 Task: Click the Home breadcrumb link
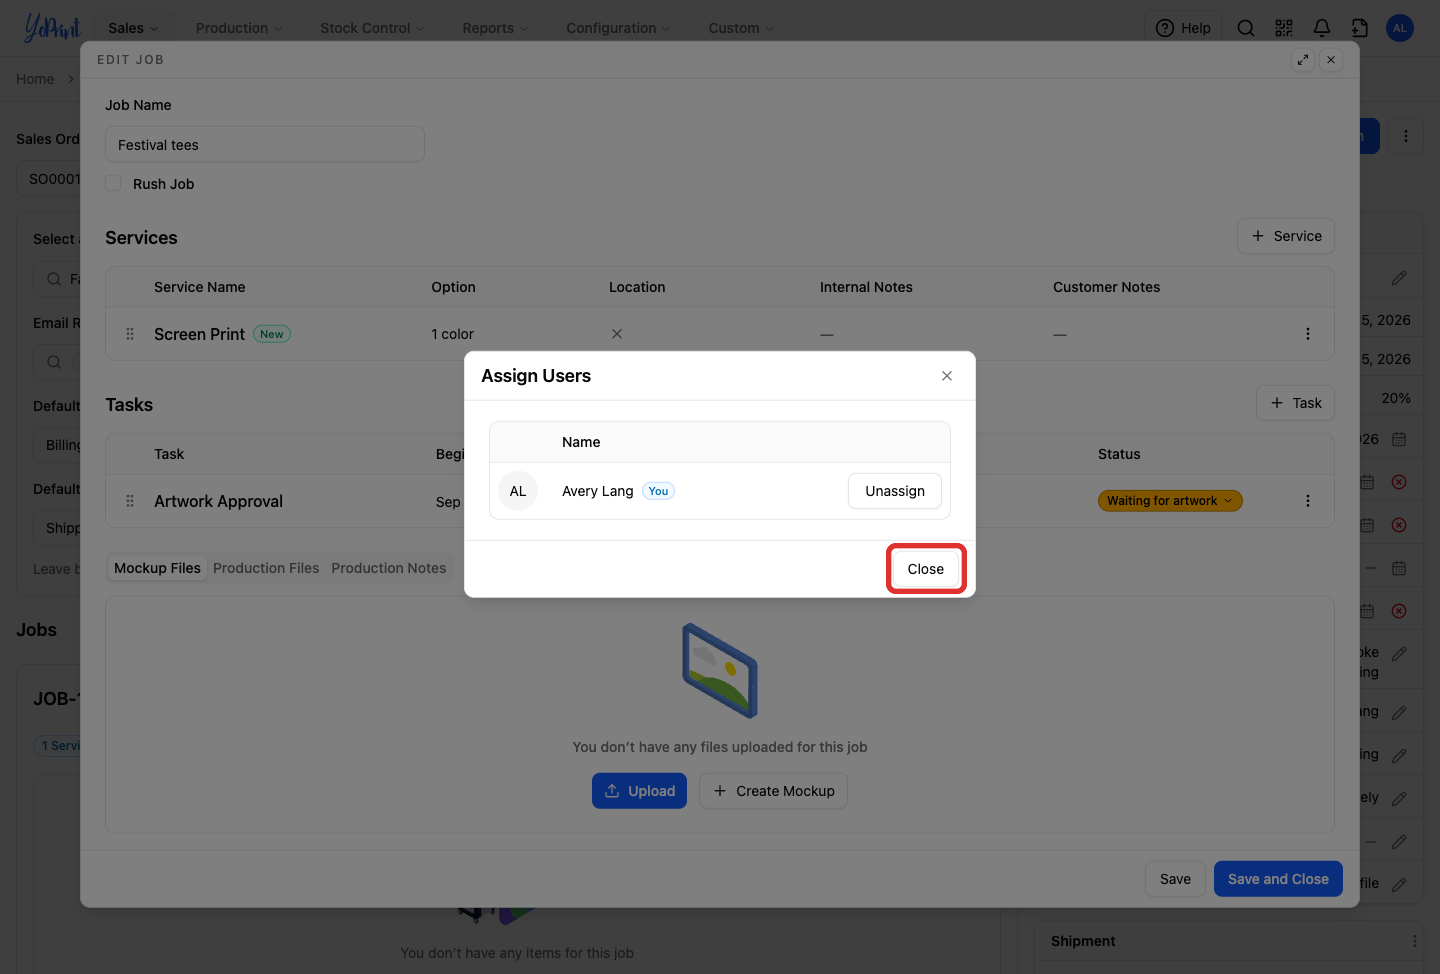tap(35, 79)
